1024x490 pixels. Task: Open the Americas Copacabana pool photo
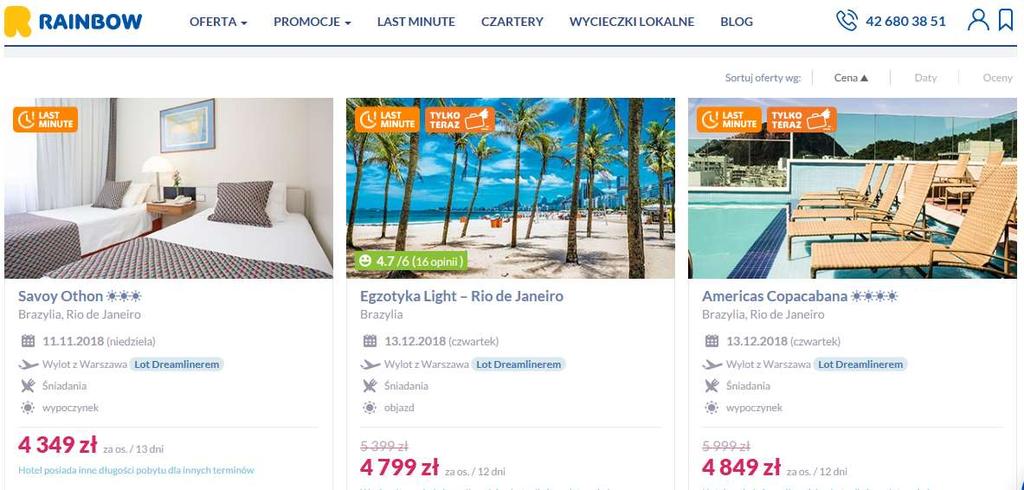point(852,189)
